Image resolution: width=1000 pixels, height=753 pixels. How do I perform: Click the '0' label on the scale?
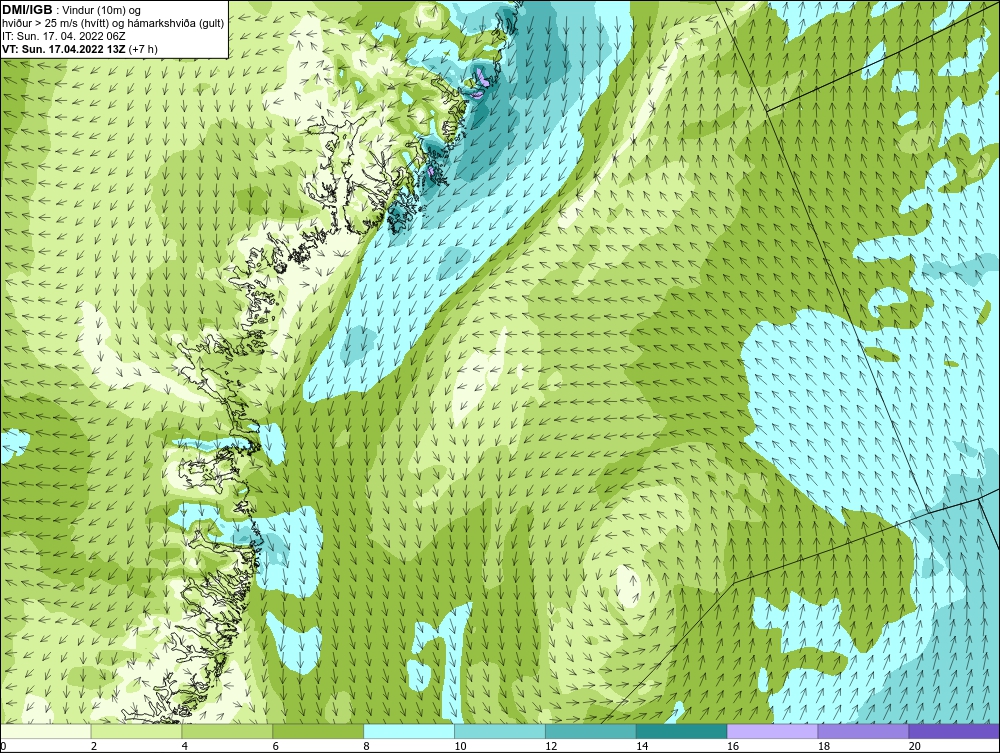[3, 746]
